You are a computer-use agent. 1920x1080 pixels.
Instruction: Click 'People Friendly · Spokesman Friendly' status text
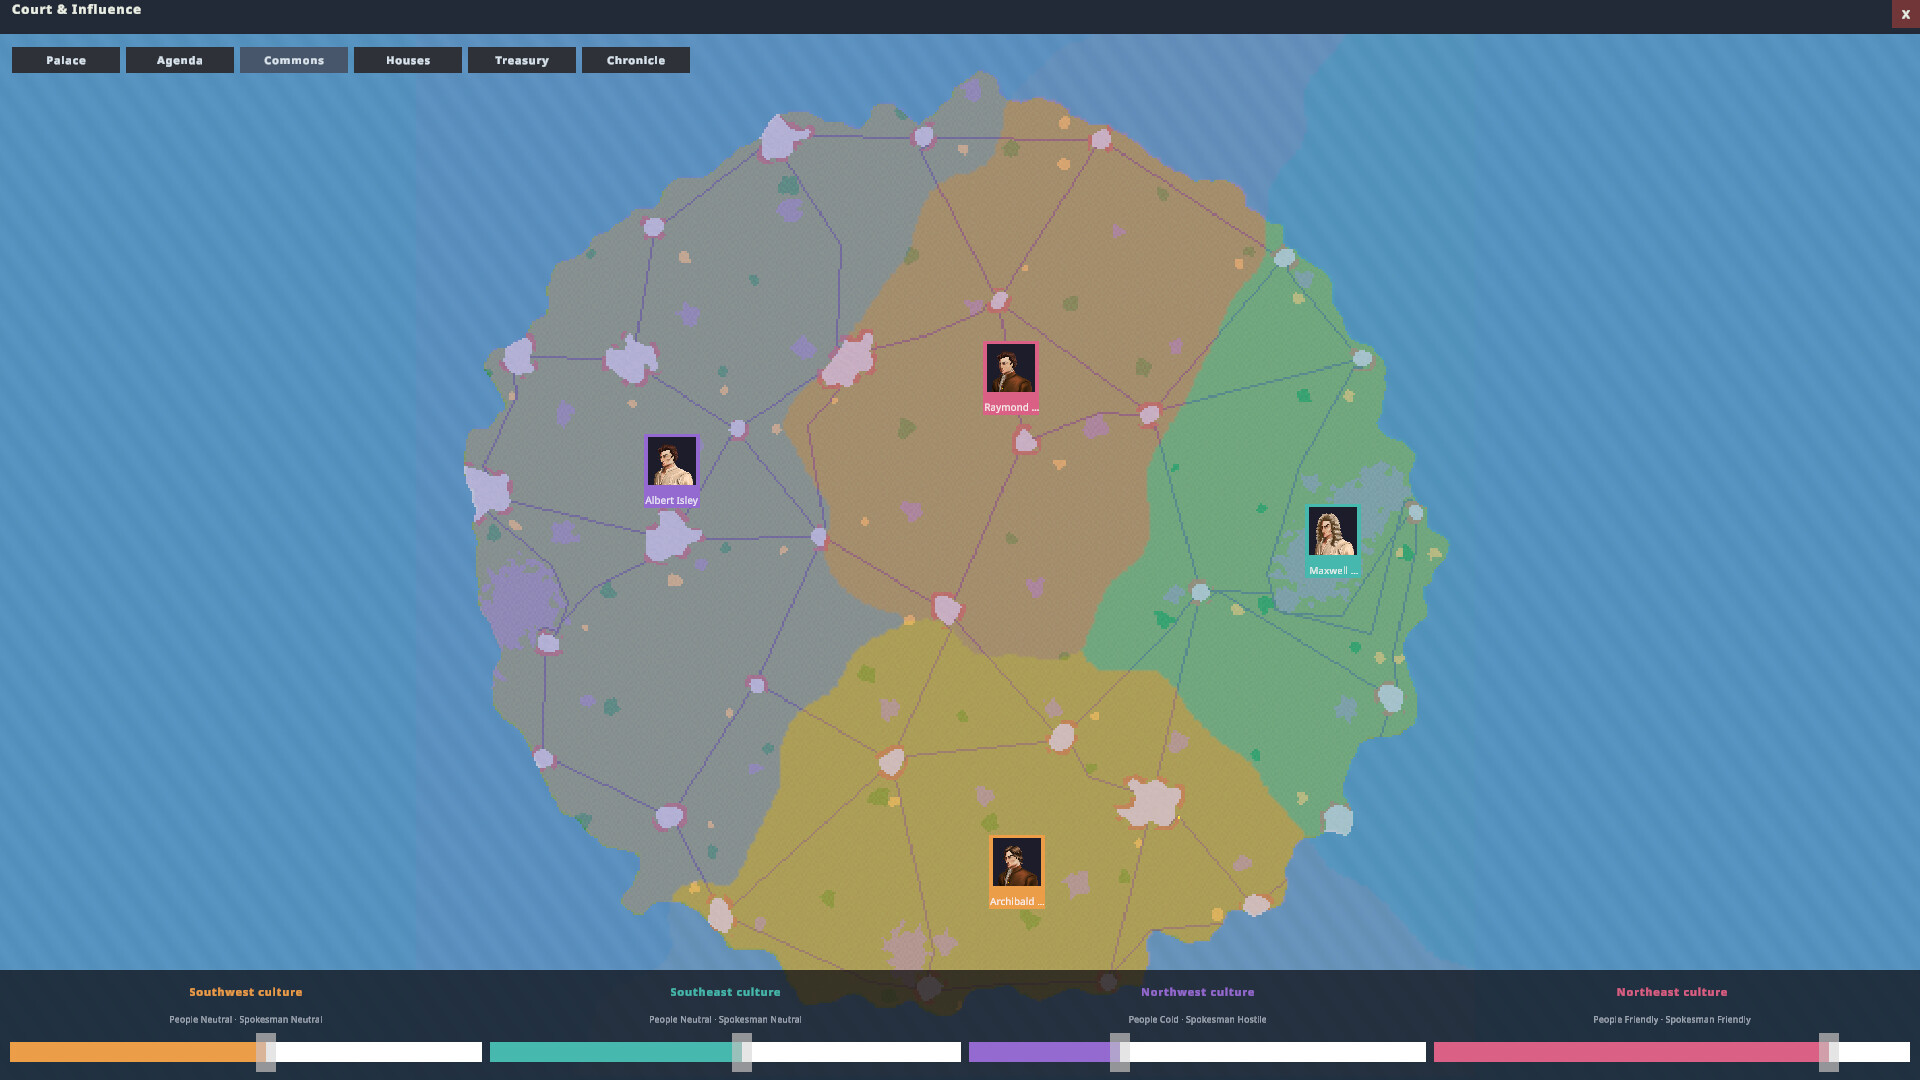point(1672,1020)
